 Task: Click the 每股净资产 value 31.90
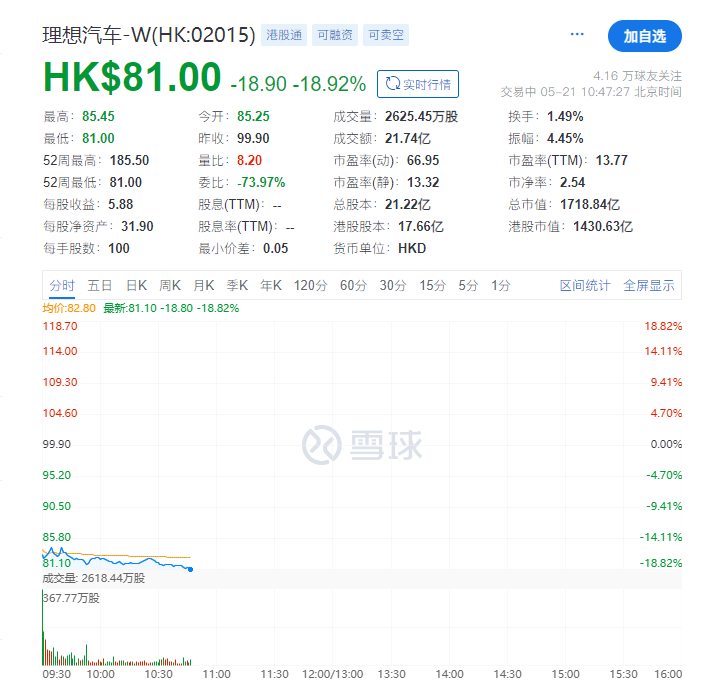click(137, 226)
